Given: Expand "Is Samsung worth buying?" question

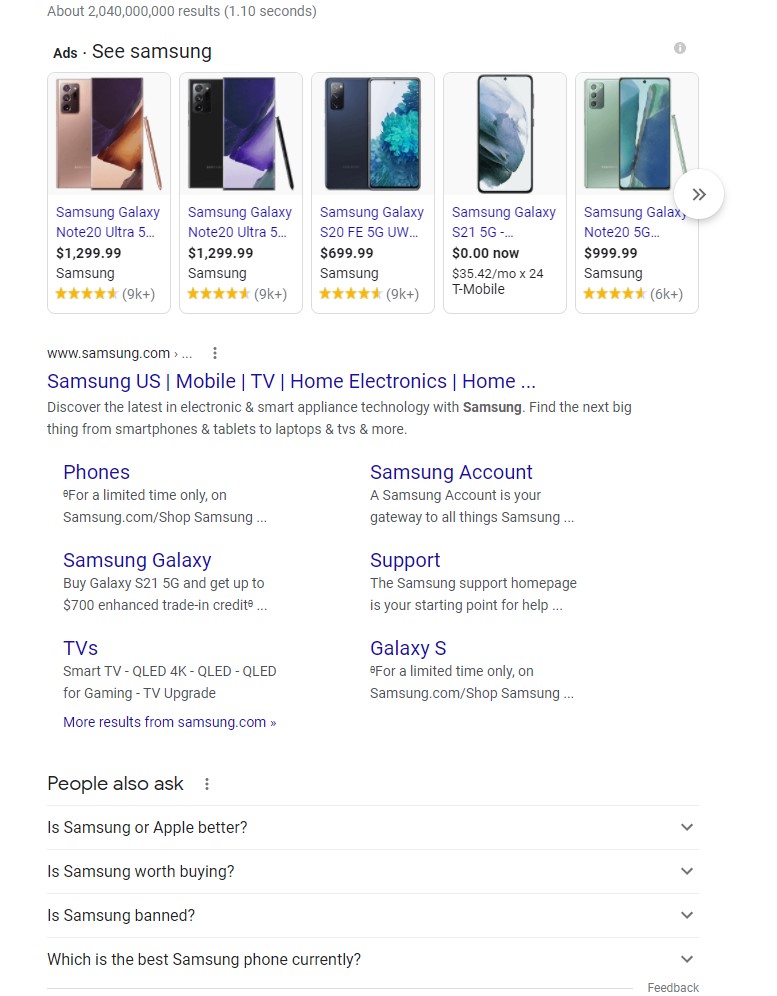Looking at the screenshot, I should (x=687, y=872).
